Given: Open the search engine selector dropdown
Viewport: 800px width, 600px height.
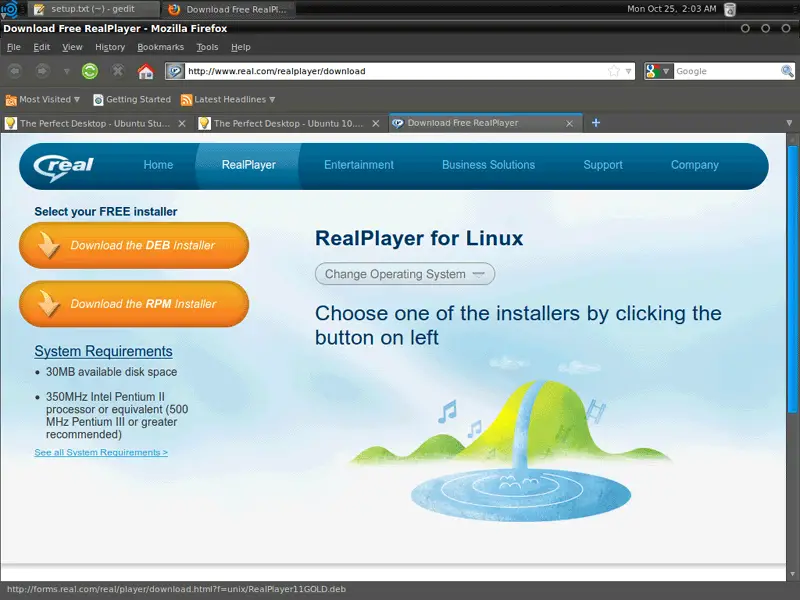Looking at the screenshot, I should pos(658,71).
